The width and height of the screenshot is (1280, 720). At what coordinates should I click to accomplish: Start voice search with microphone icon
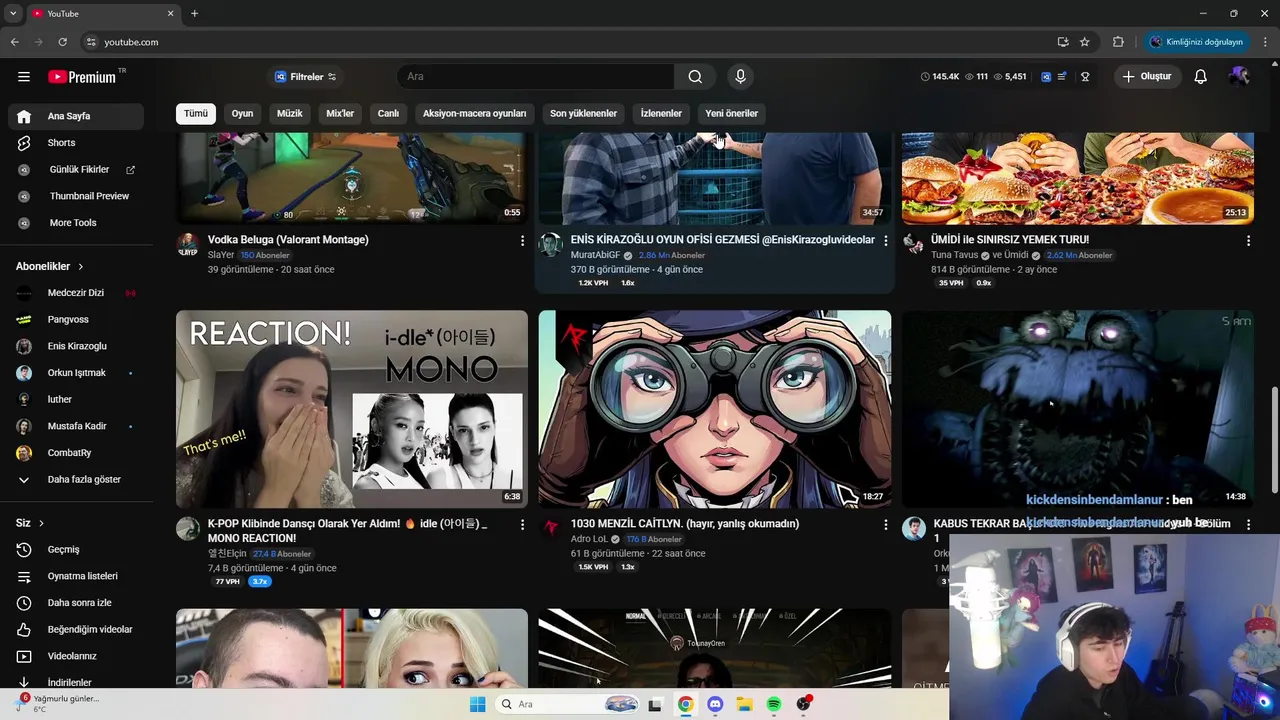click(x=740, y=77)
